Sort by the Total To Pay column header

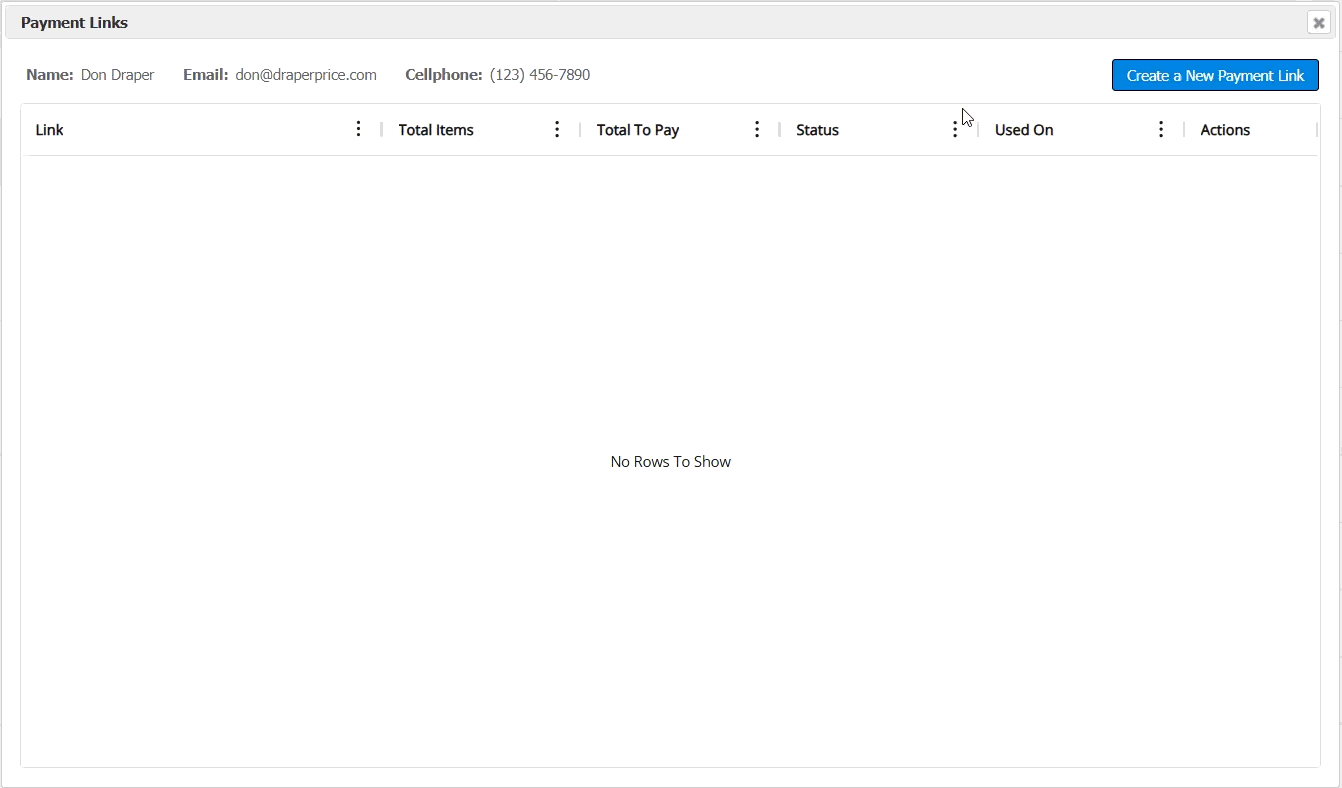click(x=638, y=130)
